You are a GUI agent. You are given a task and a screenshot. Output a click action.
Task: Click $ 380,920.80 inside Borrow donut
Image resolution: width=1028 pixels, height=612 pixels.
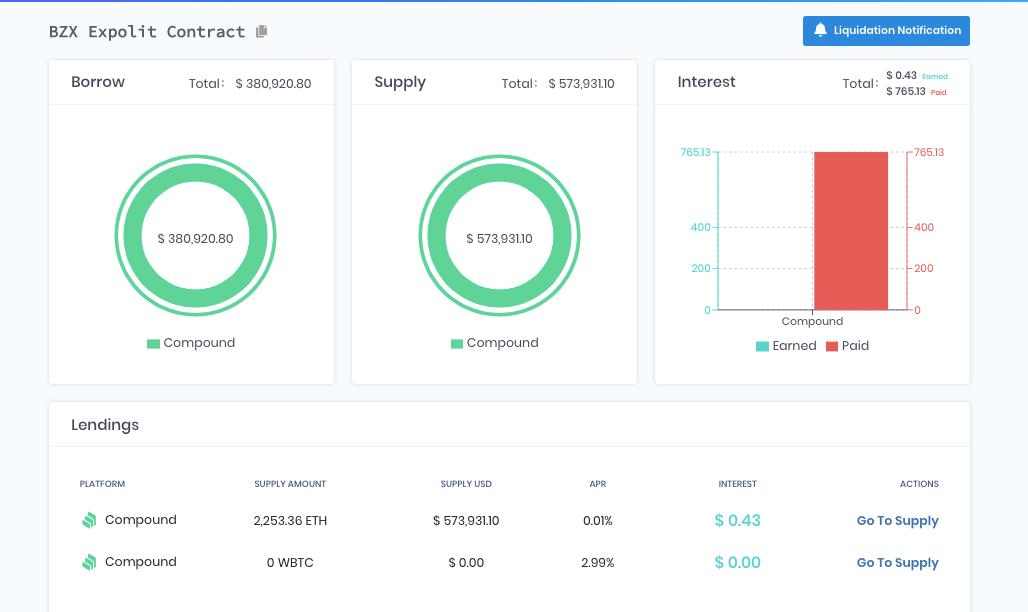195,239
